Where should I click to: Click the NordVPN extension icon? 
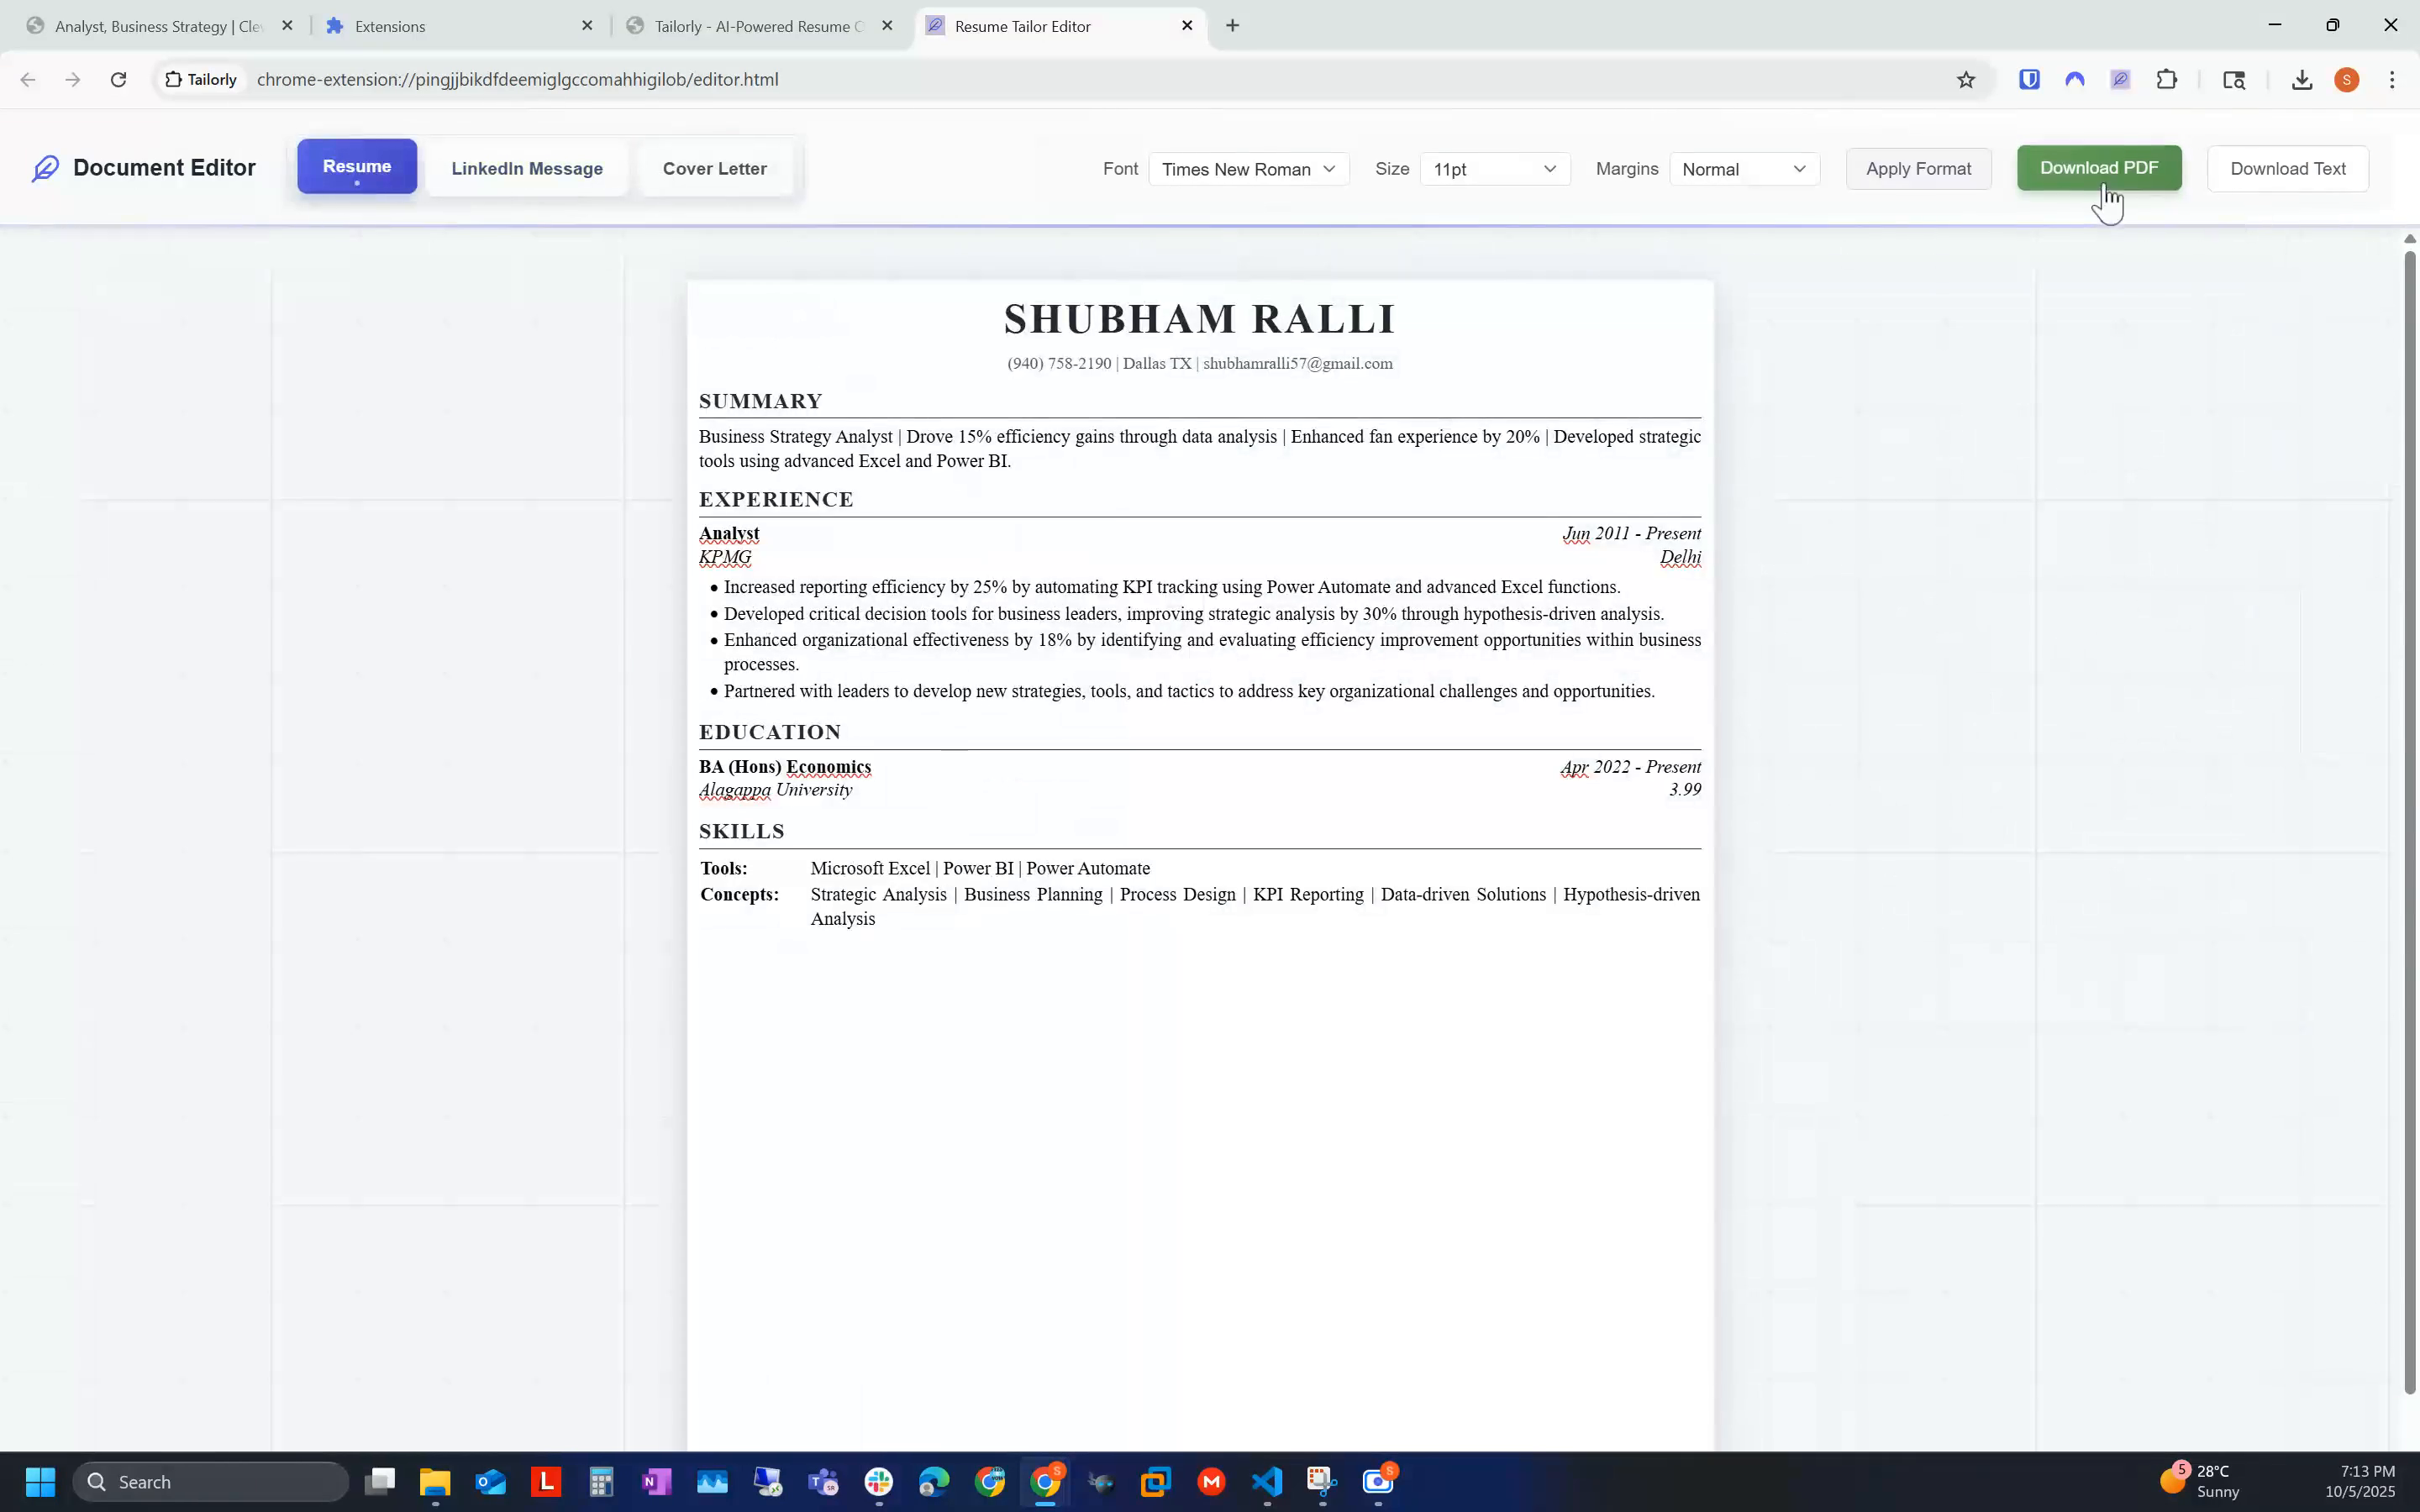2074,79
